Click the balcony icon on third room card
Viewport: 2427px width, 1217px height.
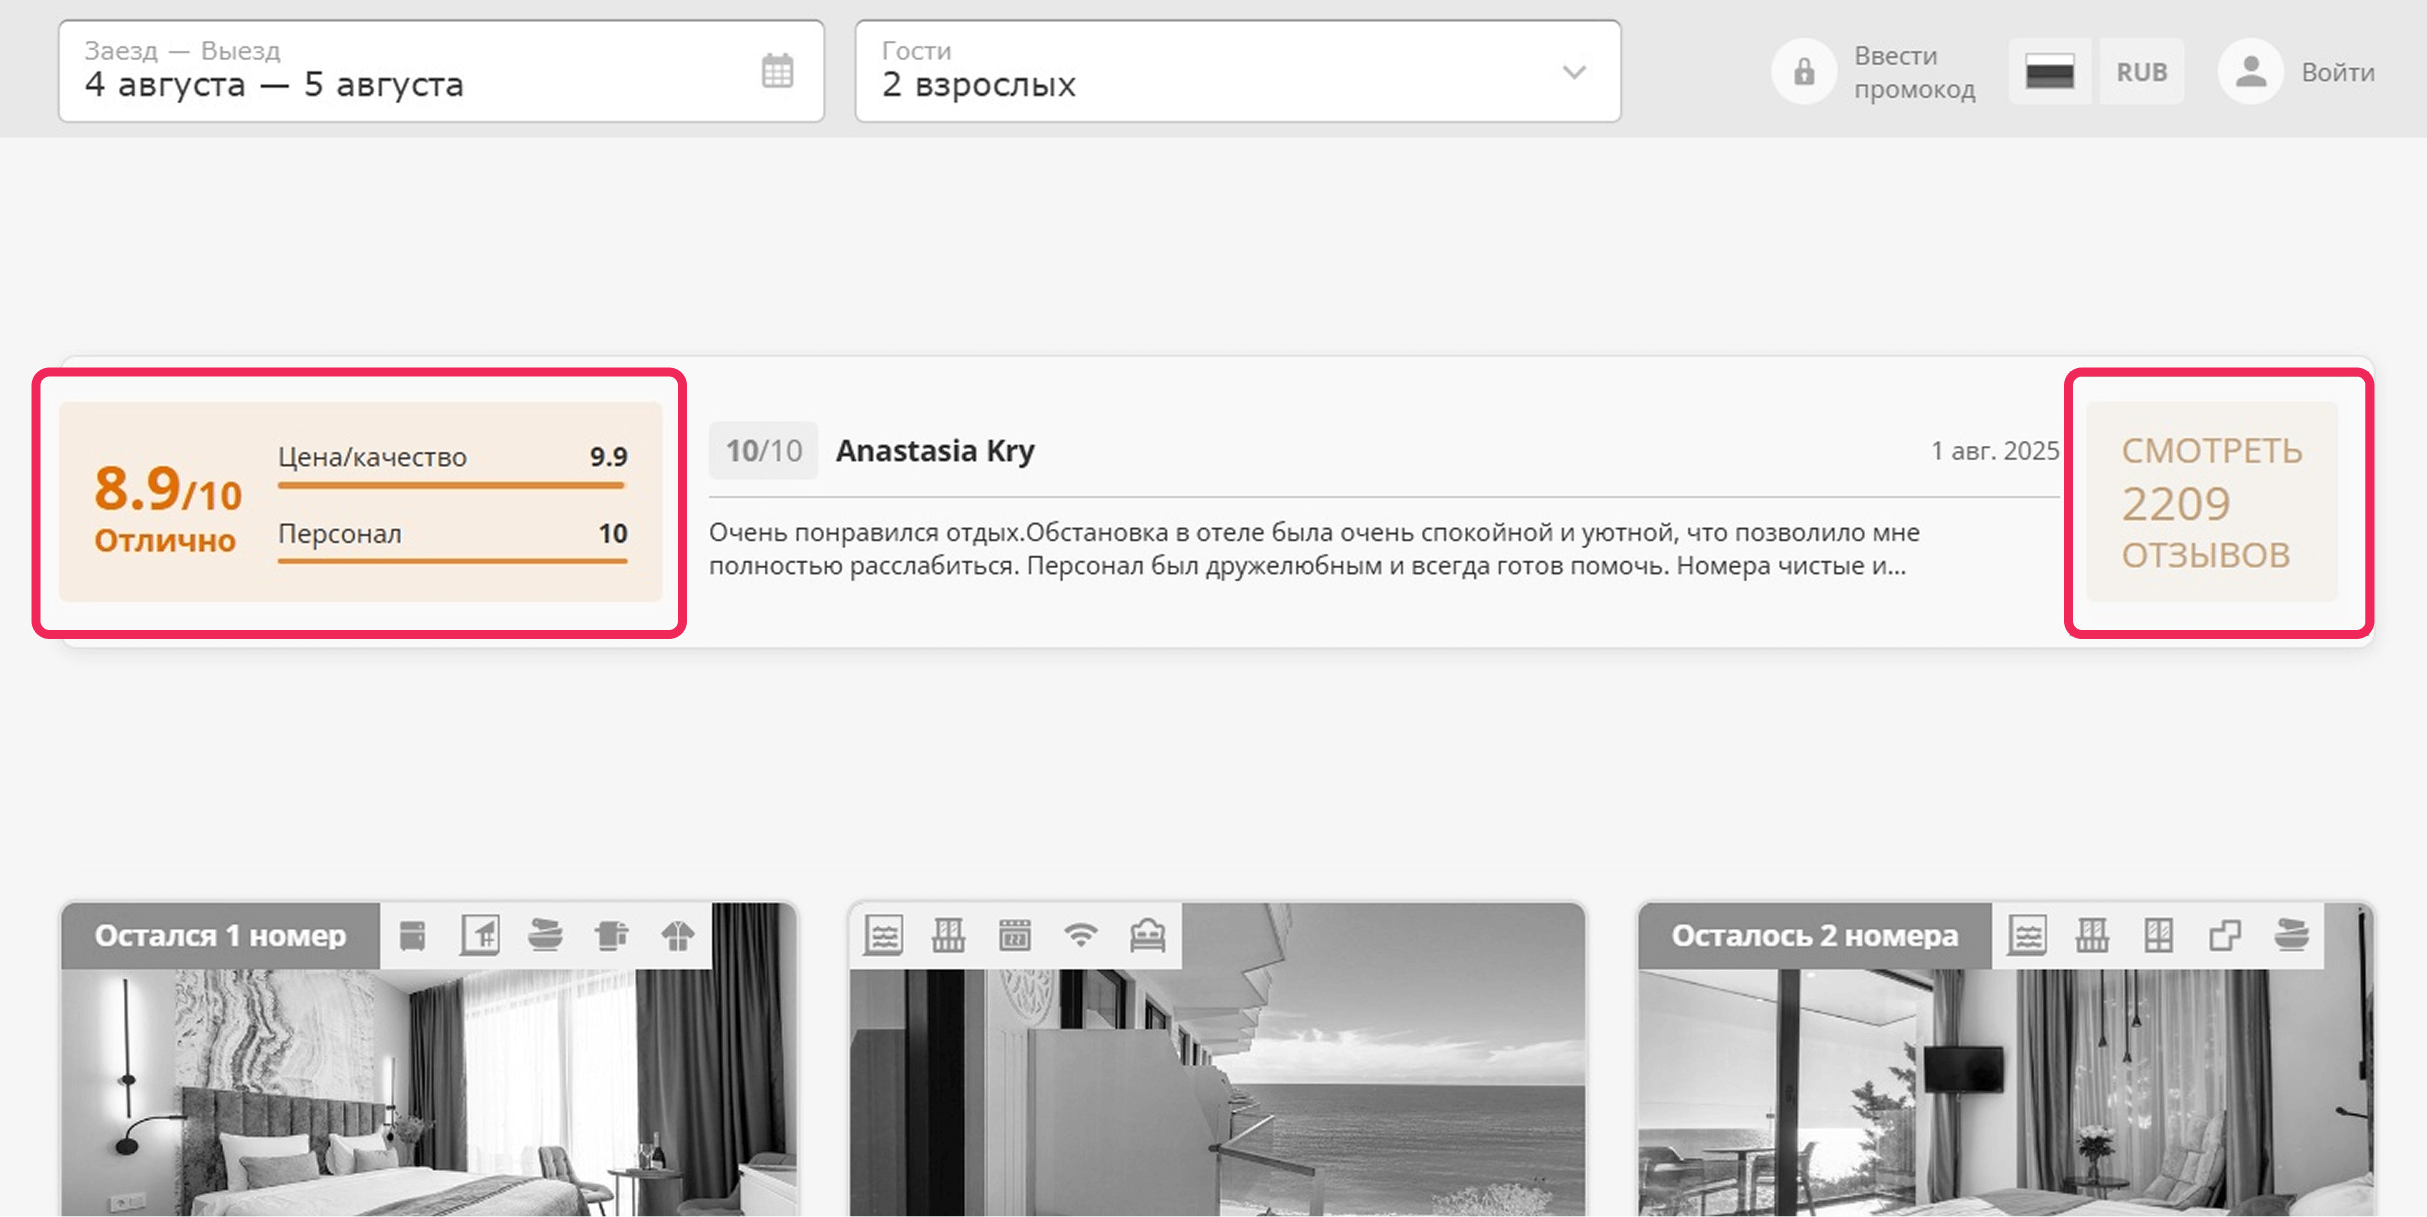coord(2092,936)
